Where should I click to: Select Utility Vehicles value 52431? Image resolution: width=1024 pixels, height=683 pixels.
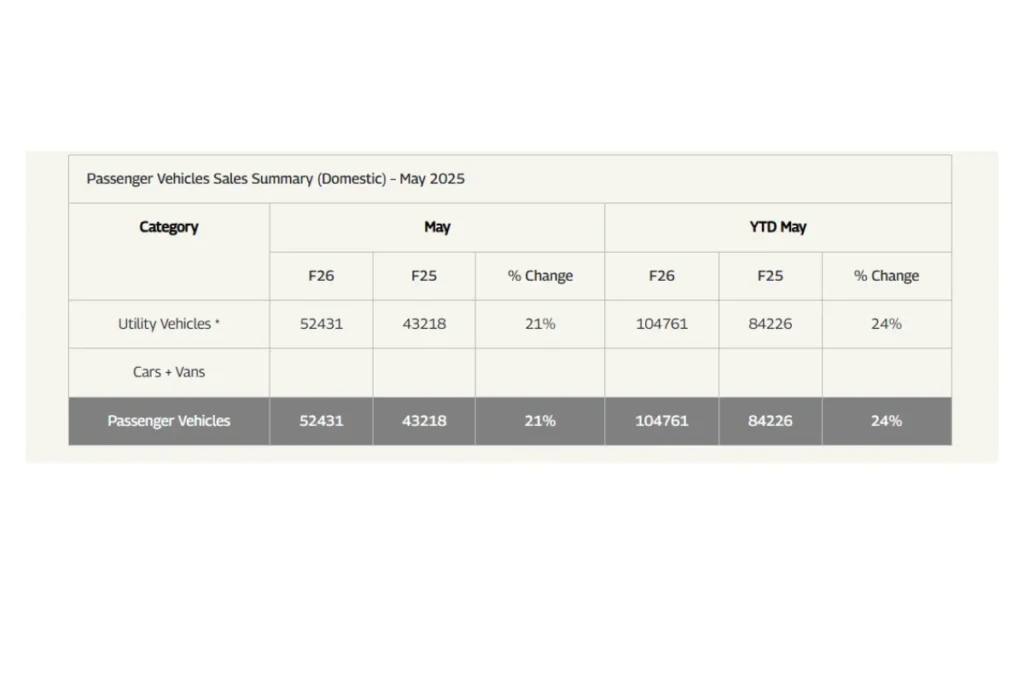321,324
